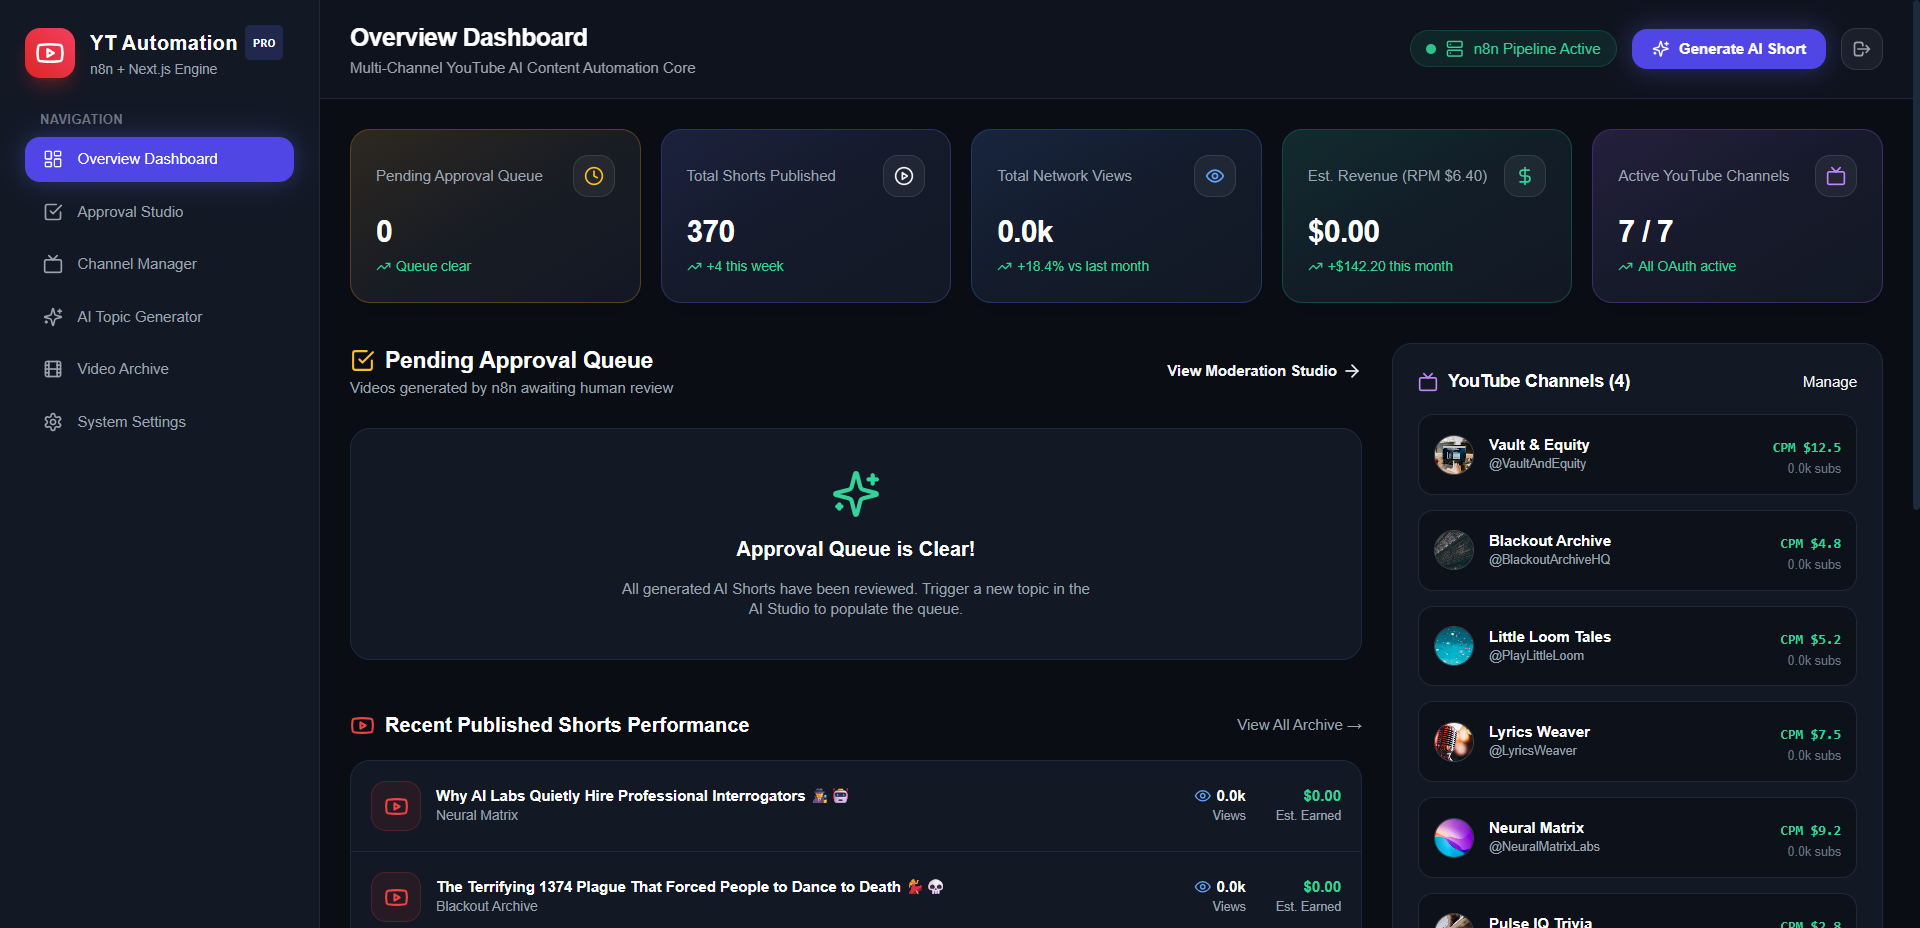Open the View All Archive link
1920x928 pixels.
pos(1299,725)
